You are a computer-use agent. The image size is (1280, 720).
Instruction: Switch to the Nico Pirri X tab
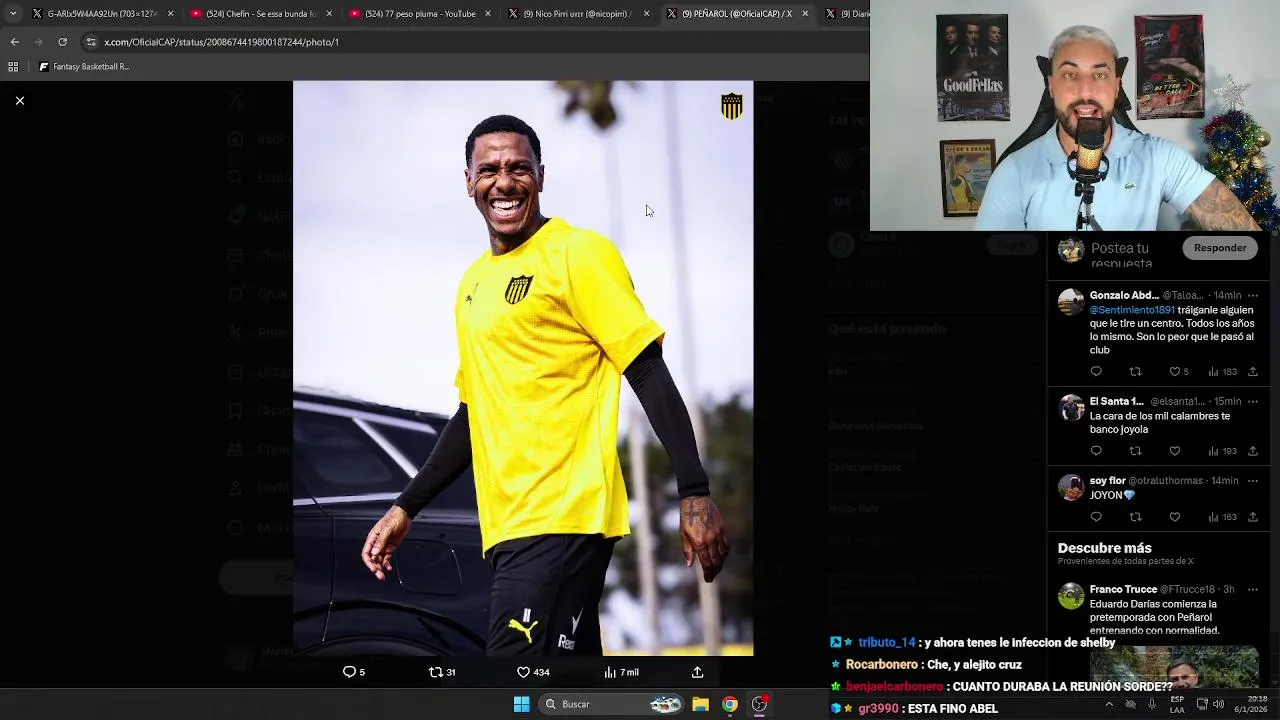(578, 14)
